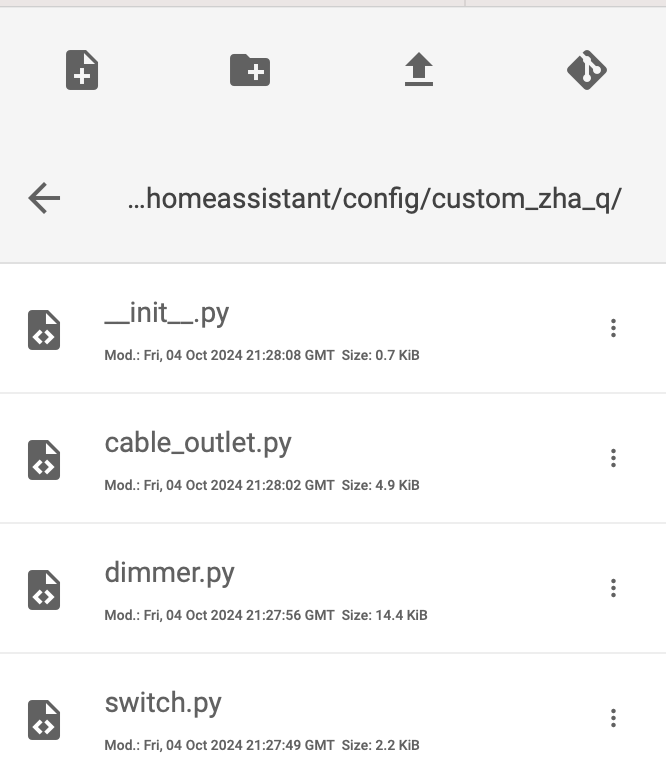Go back with the left arrow
666x782 pixels.
point(44,198)
